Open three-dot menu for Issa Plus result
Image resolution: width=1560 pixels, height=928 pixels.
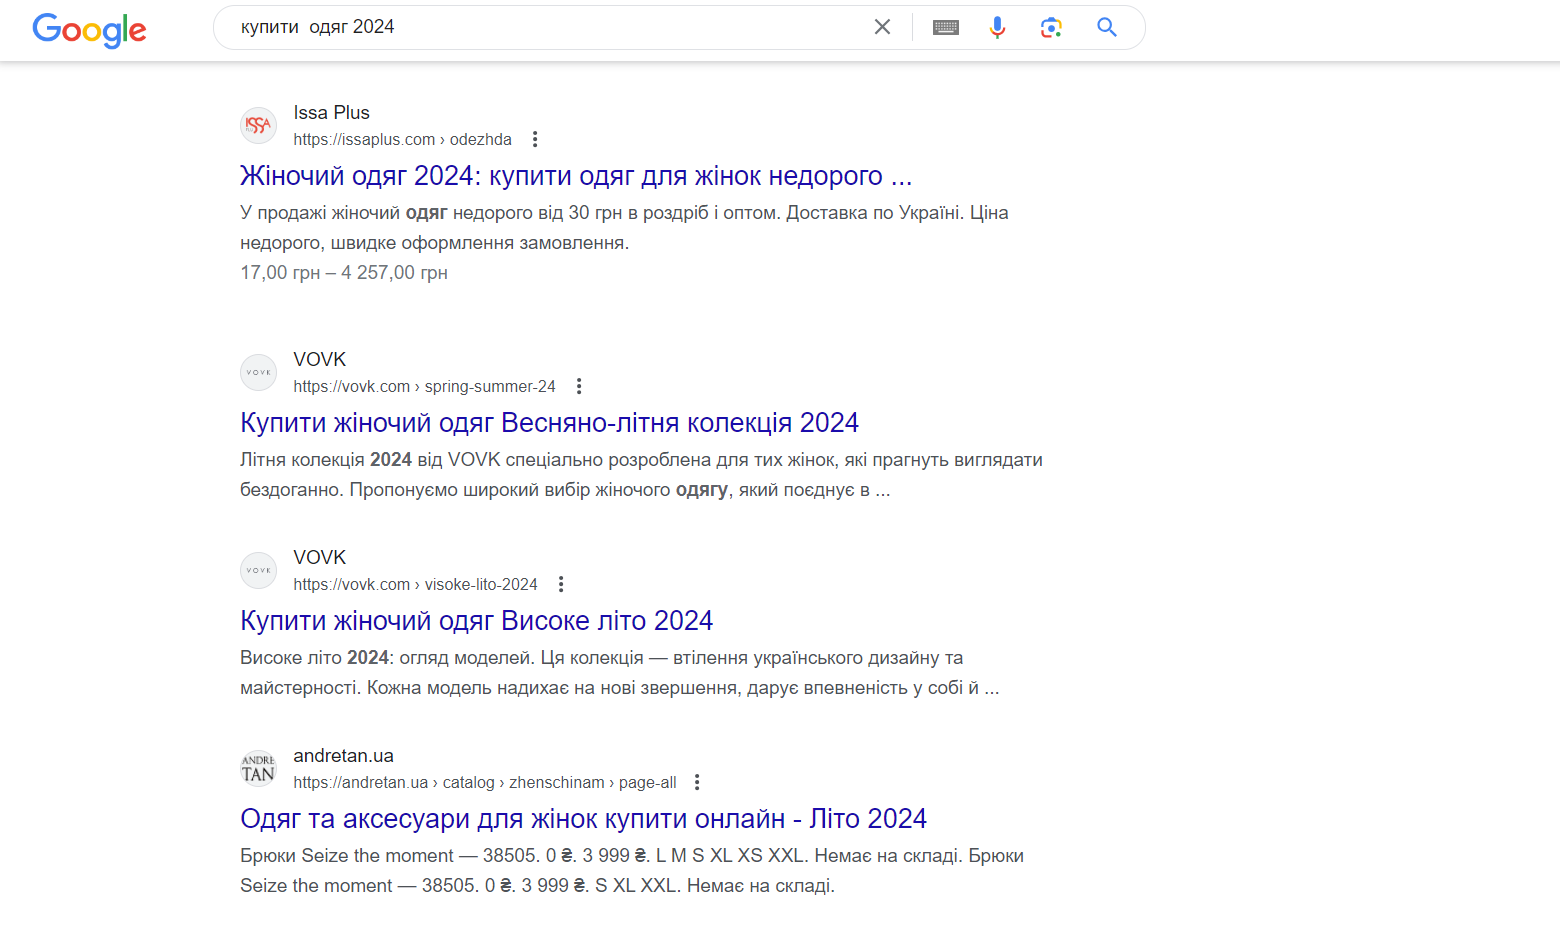coord(535,139)
